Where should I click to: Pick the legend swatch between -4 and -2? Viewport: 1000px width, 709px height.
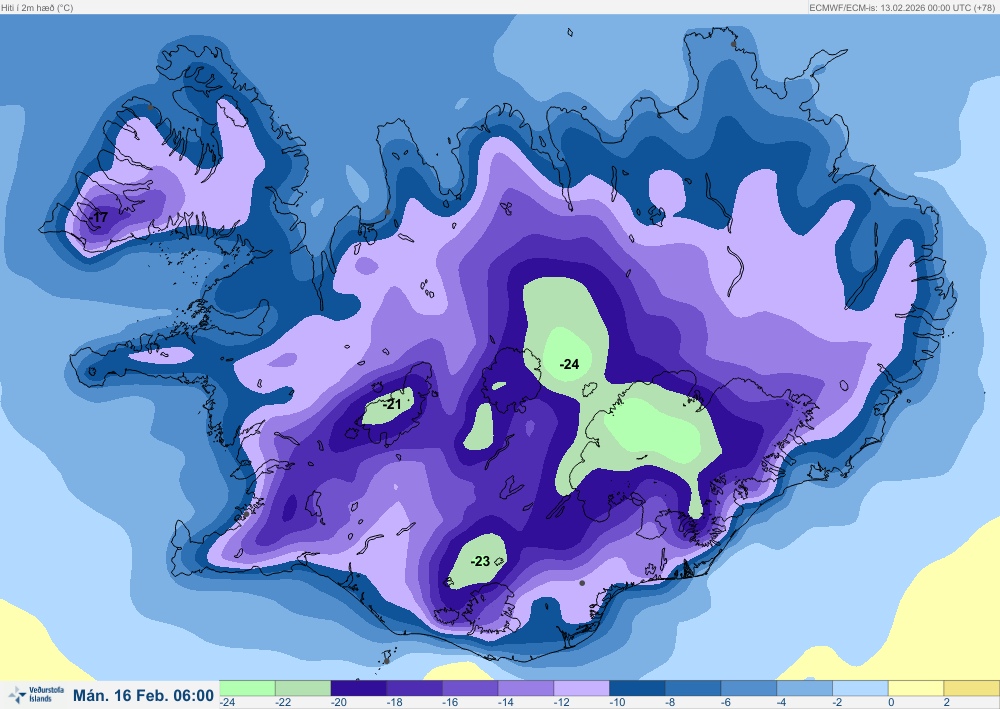pos(804,688)
